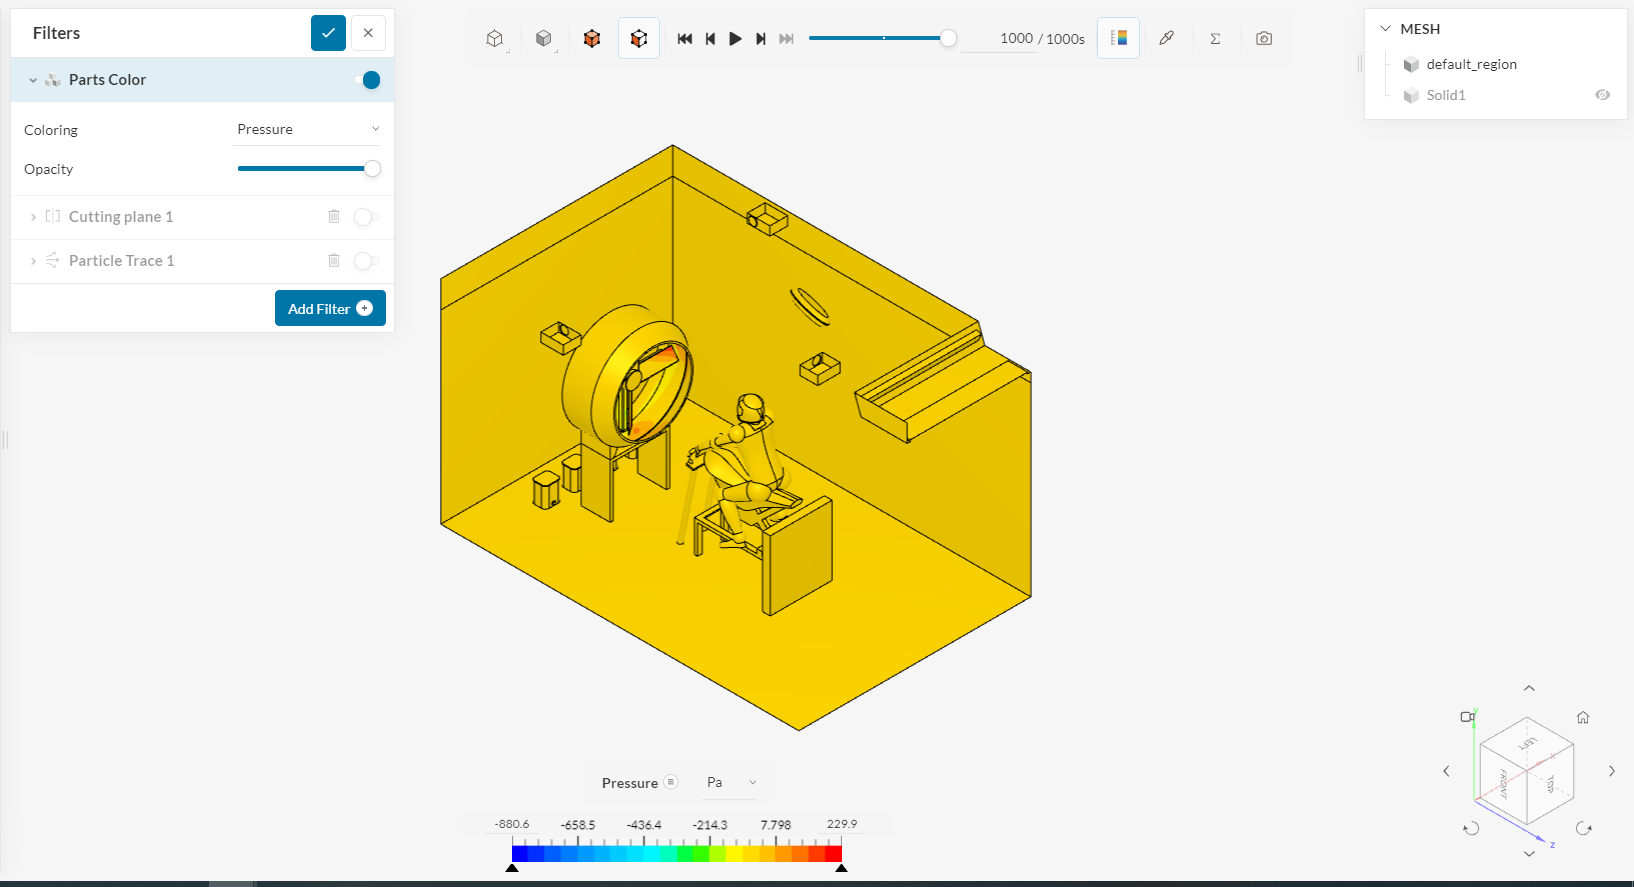Click the Add Filter button
1634x887 pixels.
(330, 308)
